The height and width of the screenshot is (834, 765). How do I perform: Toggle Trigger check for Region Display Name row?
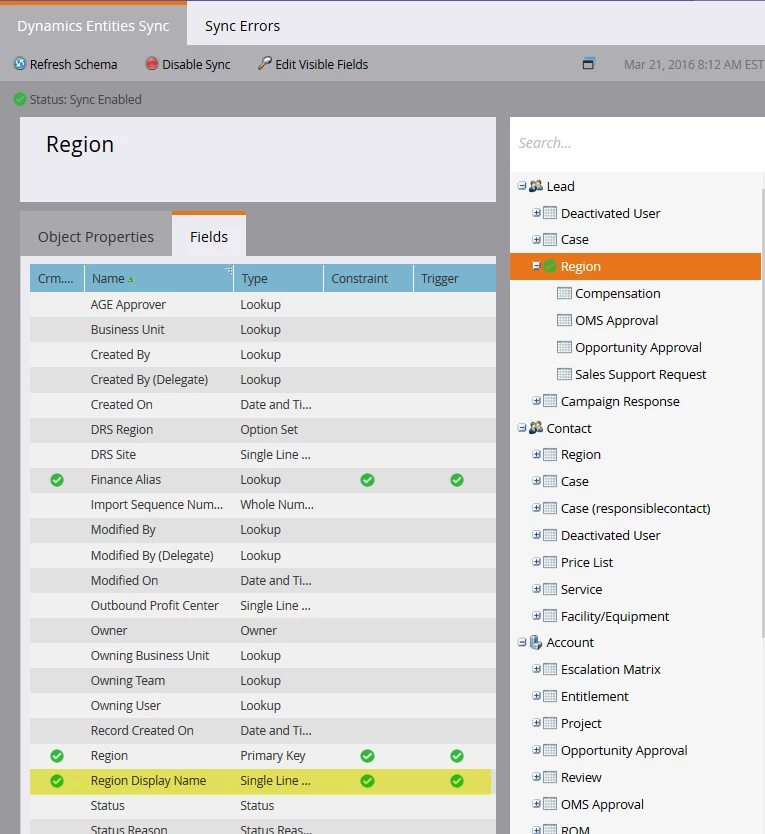[x=456, y=781]
